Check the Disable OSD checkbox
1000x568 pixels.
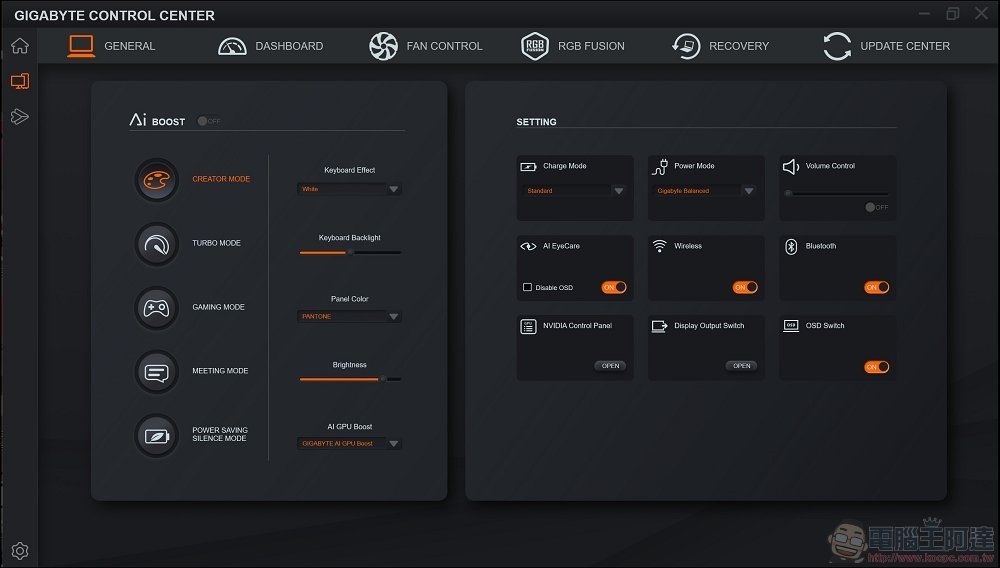[x=527, y=288]
